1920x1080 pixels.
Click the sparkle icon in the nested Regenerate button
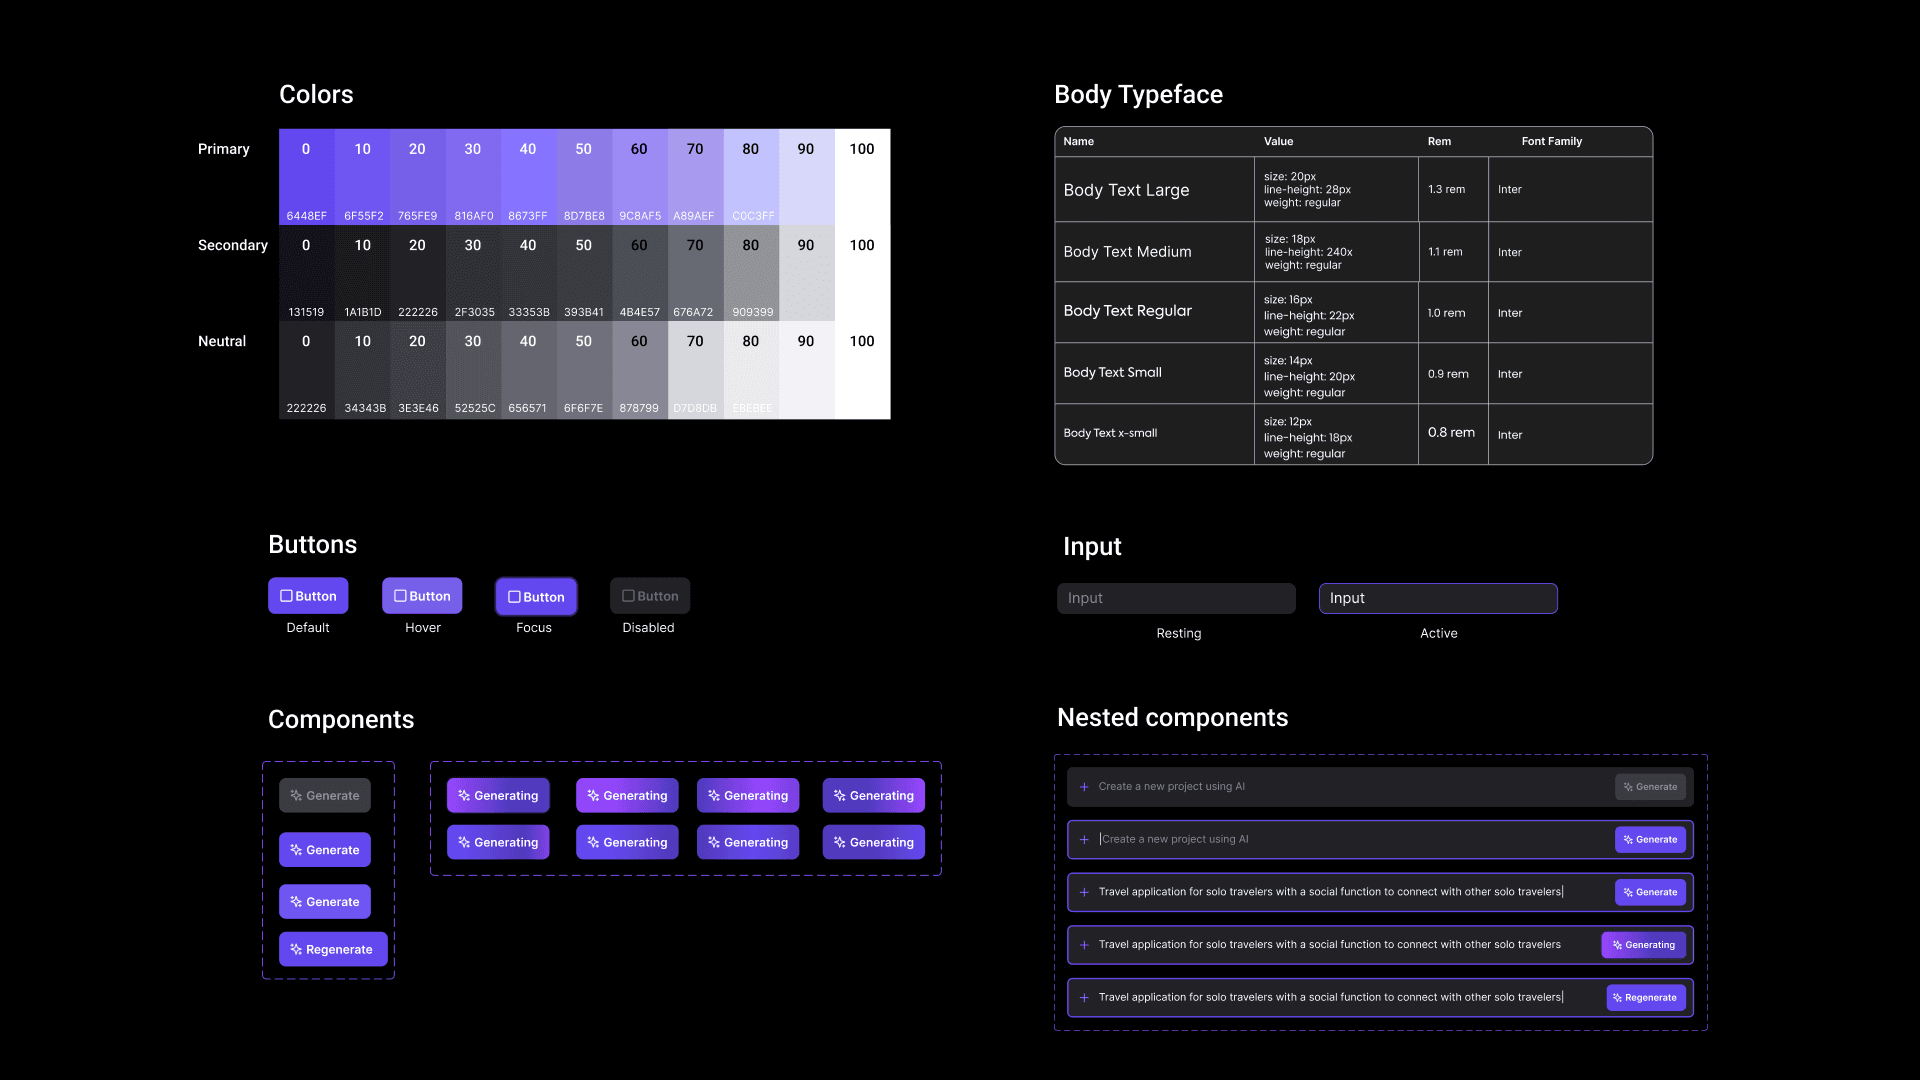1617,998
